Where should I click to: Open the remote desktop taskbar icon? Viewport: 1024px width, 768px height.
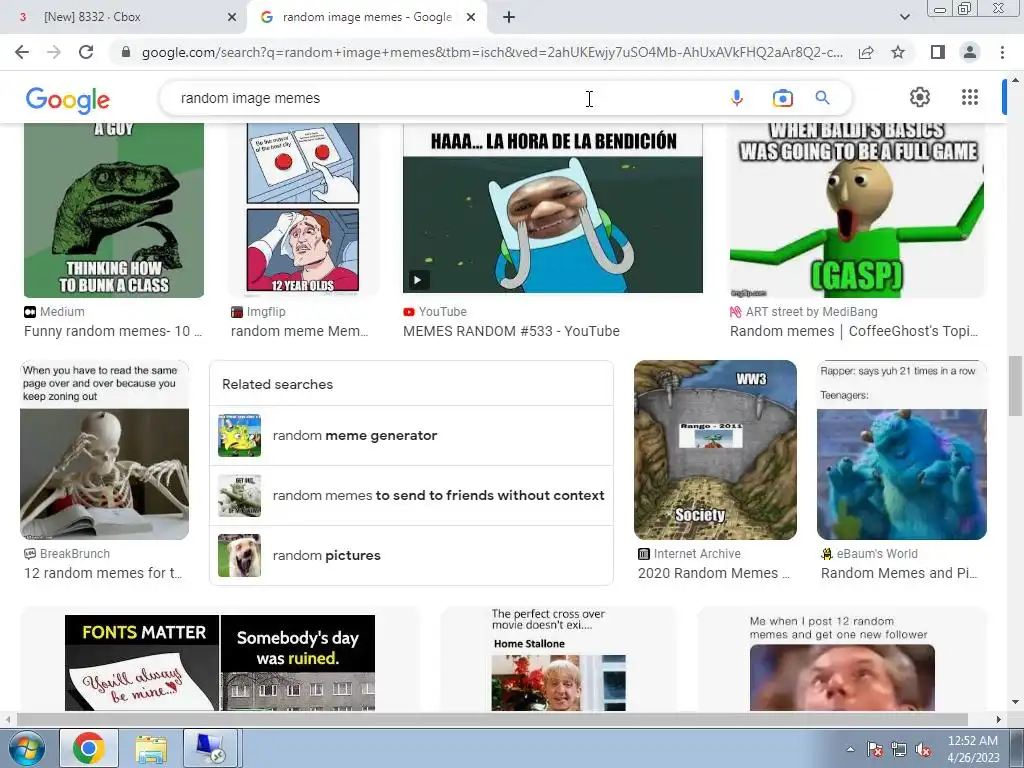coord(212,748)
